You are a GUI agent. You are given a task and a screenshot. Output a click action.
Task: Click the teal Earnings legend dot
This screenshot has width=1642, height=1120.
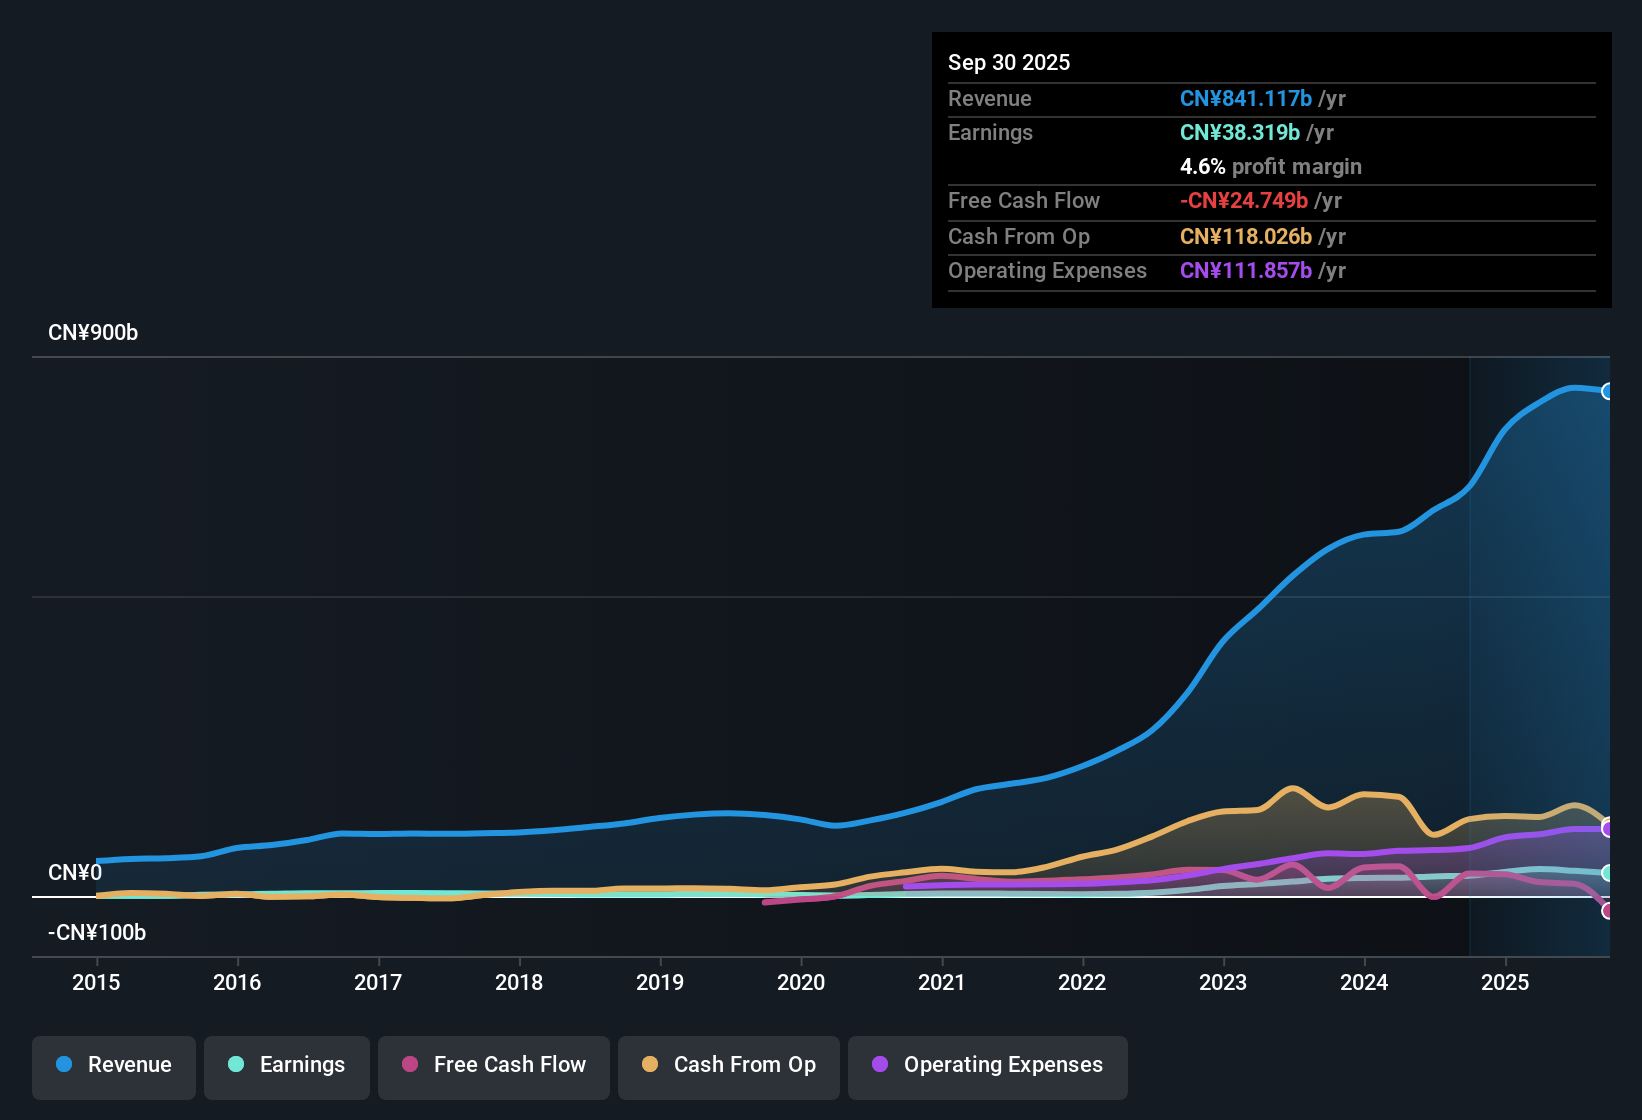tap(236, 1065)
